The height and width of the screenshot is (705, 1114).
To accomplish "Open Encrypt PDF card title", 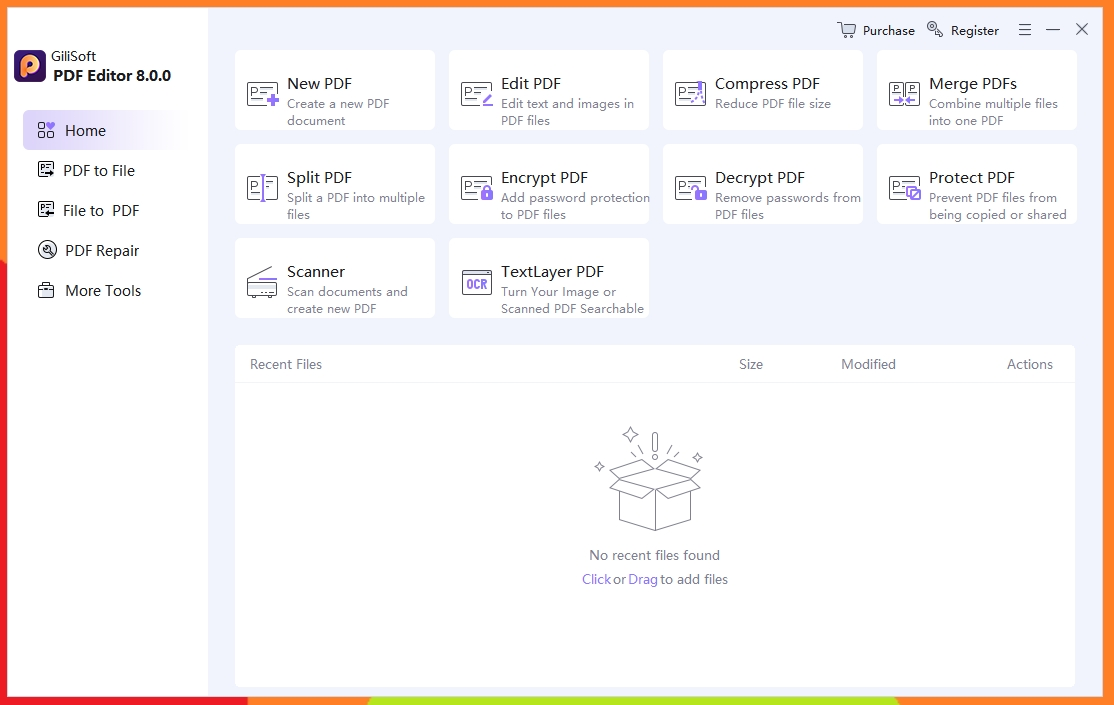I will 544,178.
